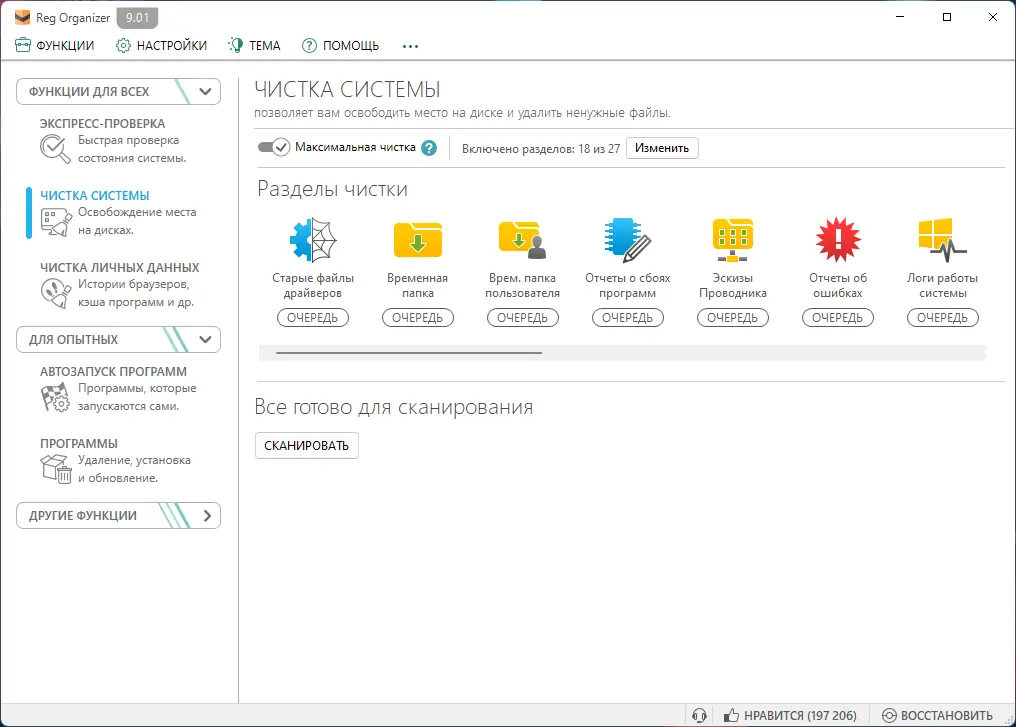Select the Старые файлы драйверов cleanup icon
This screenshot has width=1016, height=727.
click(x=313, y=238)
